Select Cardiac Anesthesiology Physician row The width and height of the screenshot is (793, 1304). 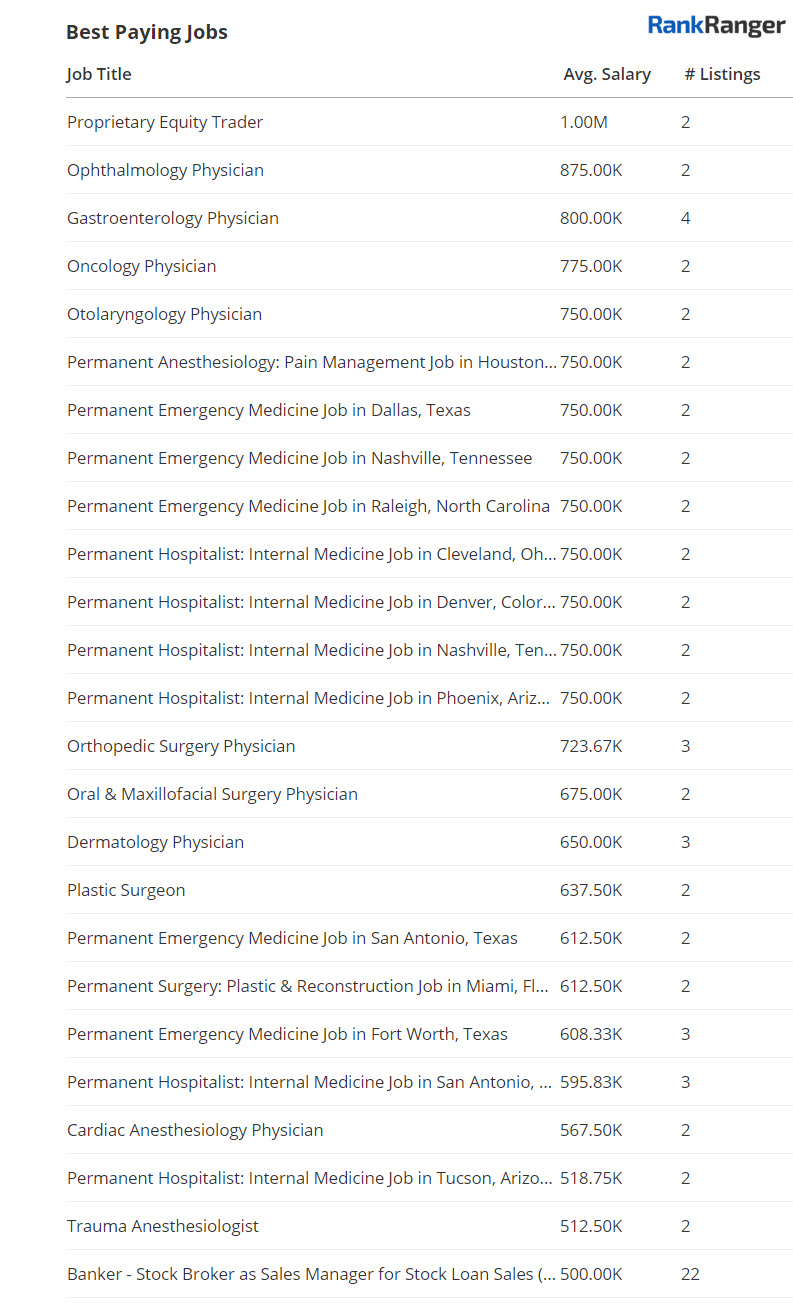click(x=195, y=1130)
